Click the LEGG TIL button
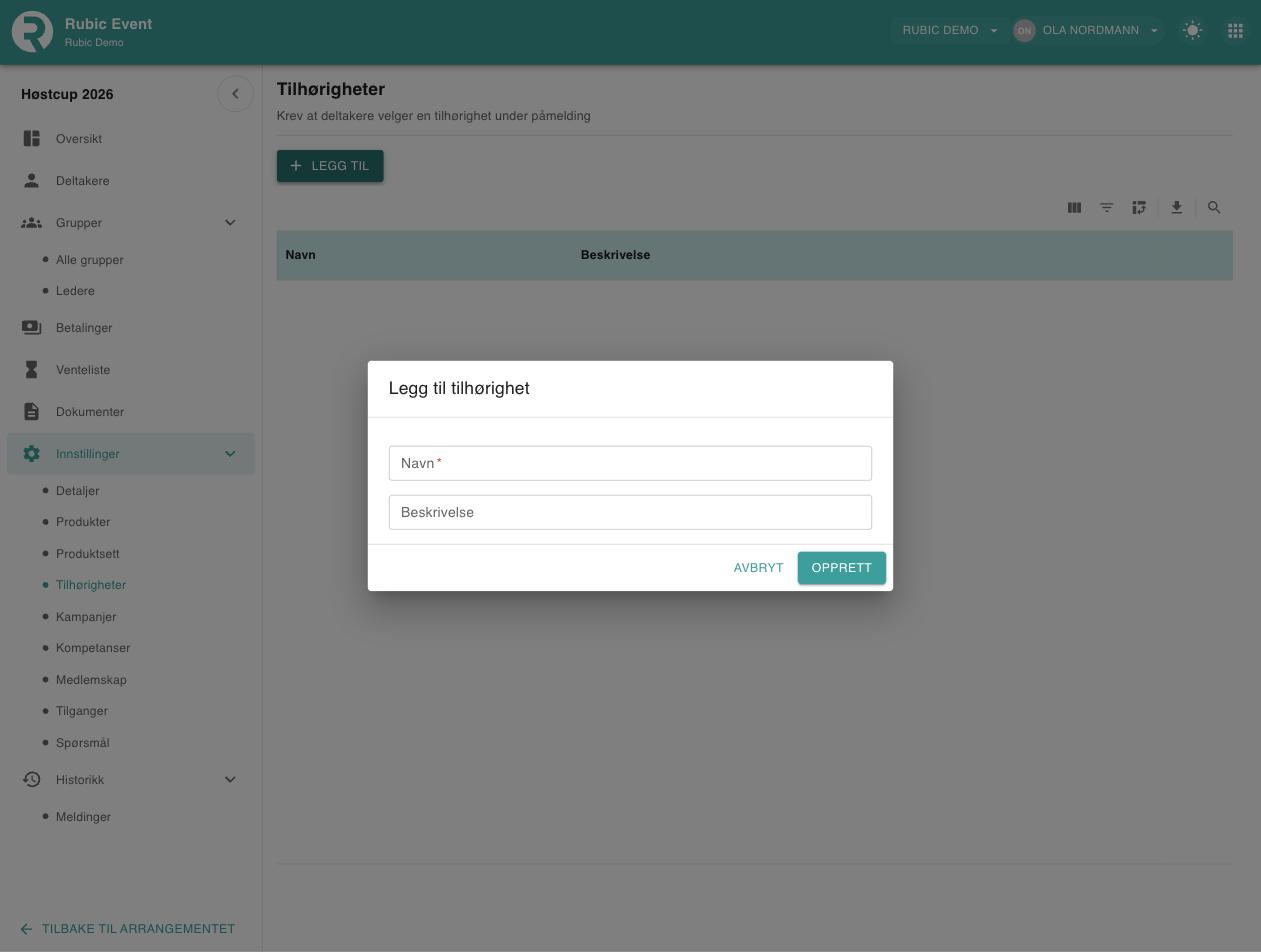The height and width of the screenshot is (952, 1261). 330,166
